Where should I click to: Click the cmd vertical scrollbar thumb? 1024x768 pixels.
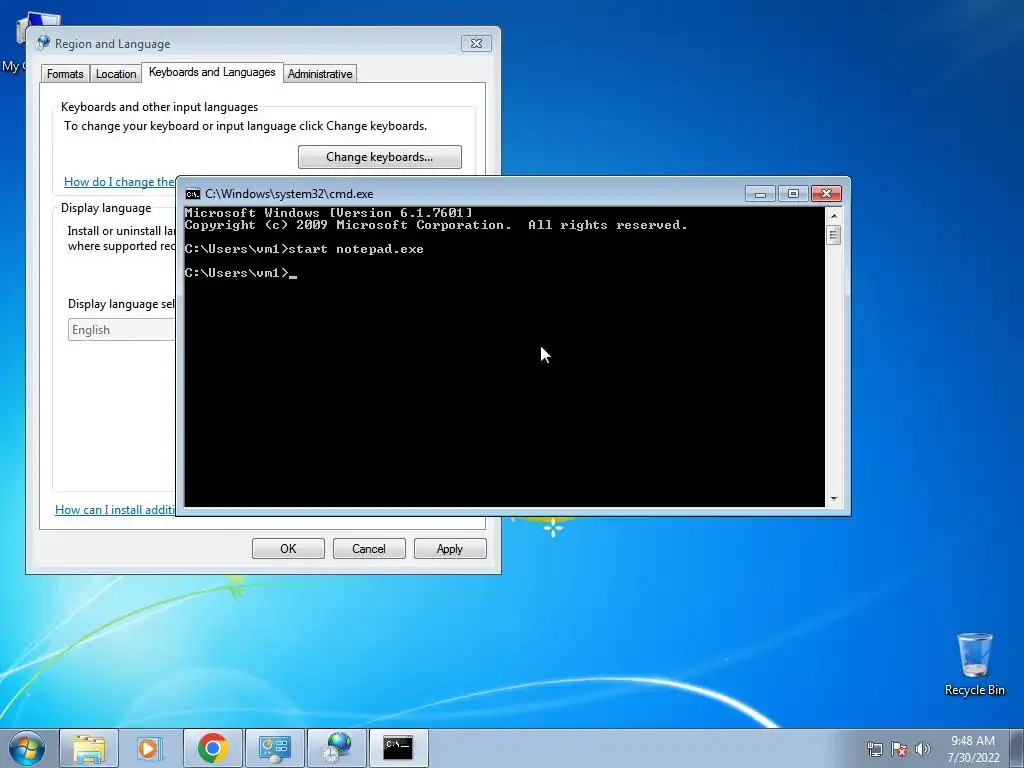(833, 234)
